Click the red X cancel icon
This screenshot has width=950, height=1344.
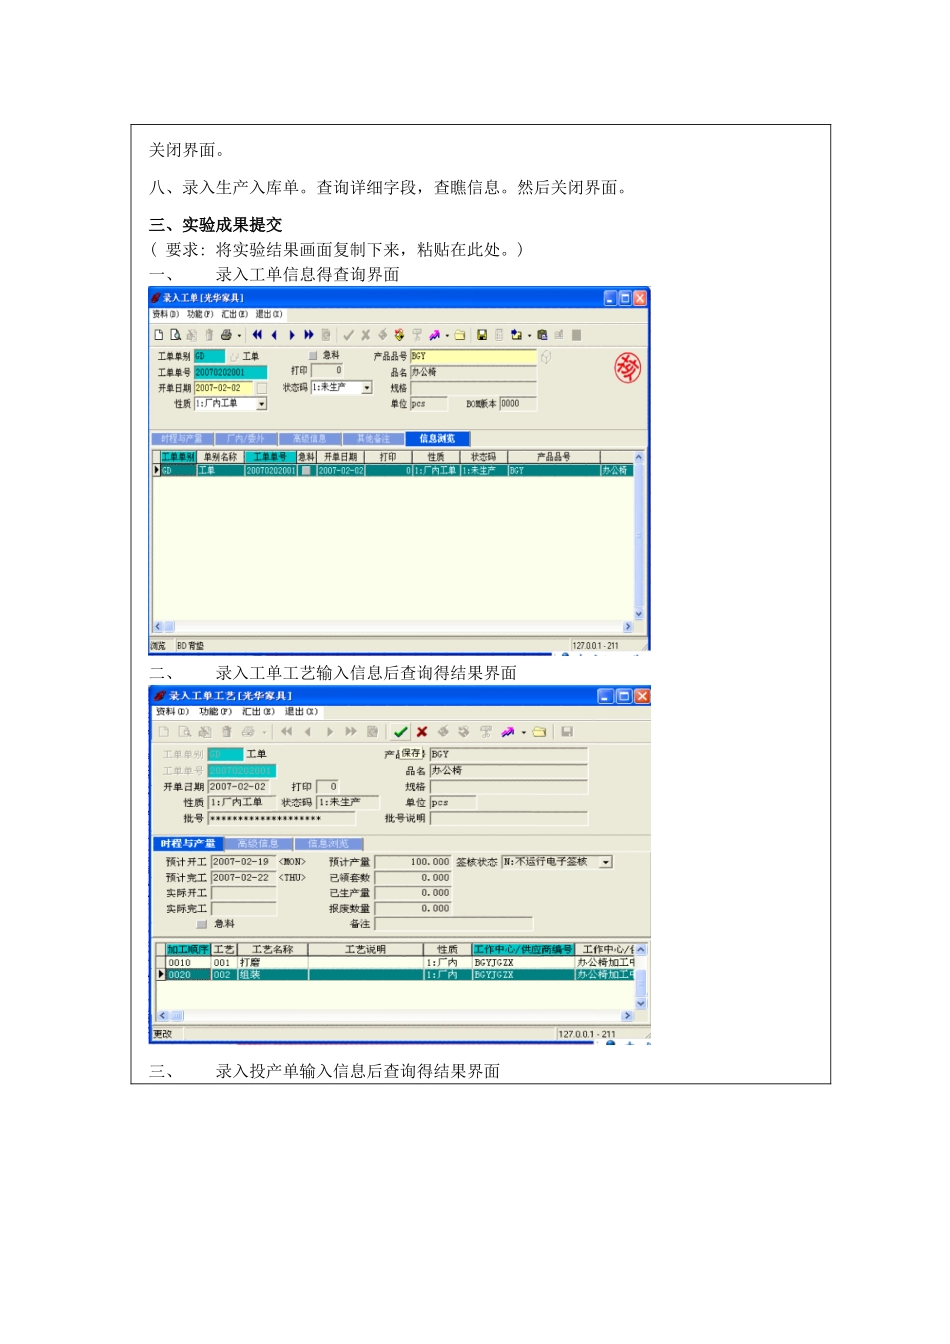422,732
